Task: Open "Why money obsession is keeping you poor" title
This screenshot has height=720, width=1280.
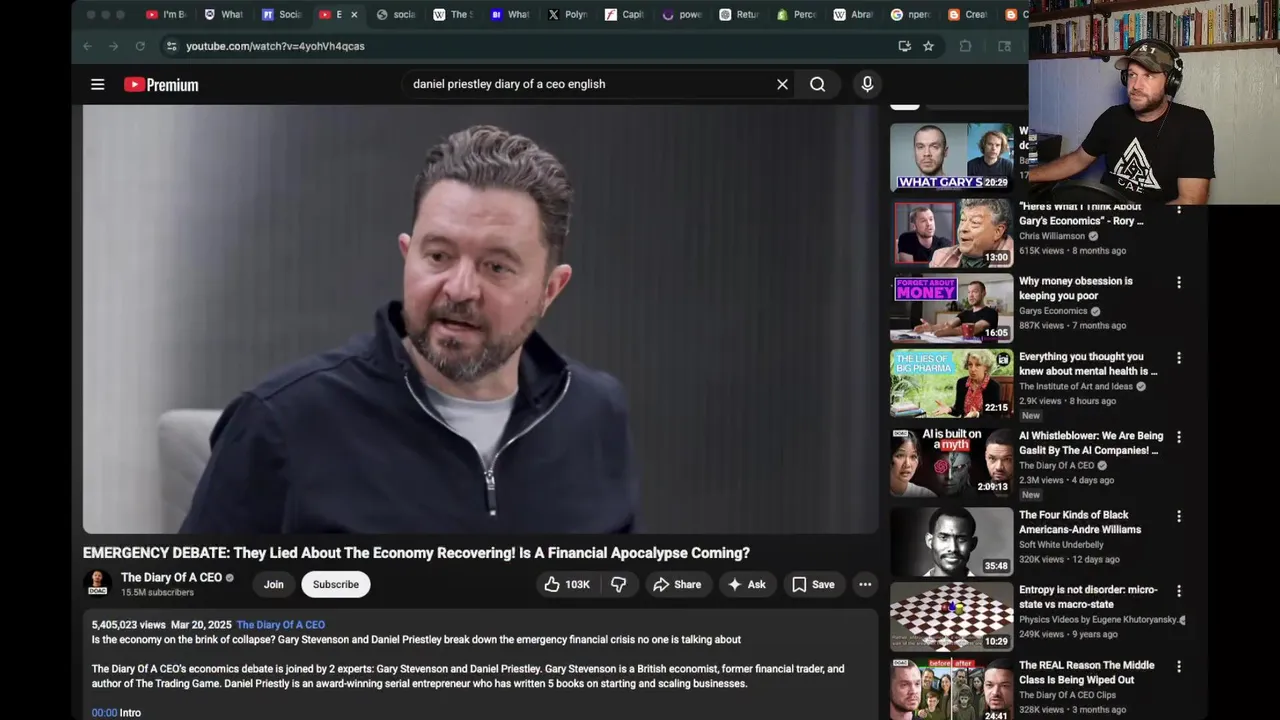Action: pyautogui.click(x=1076, y=289)
